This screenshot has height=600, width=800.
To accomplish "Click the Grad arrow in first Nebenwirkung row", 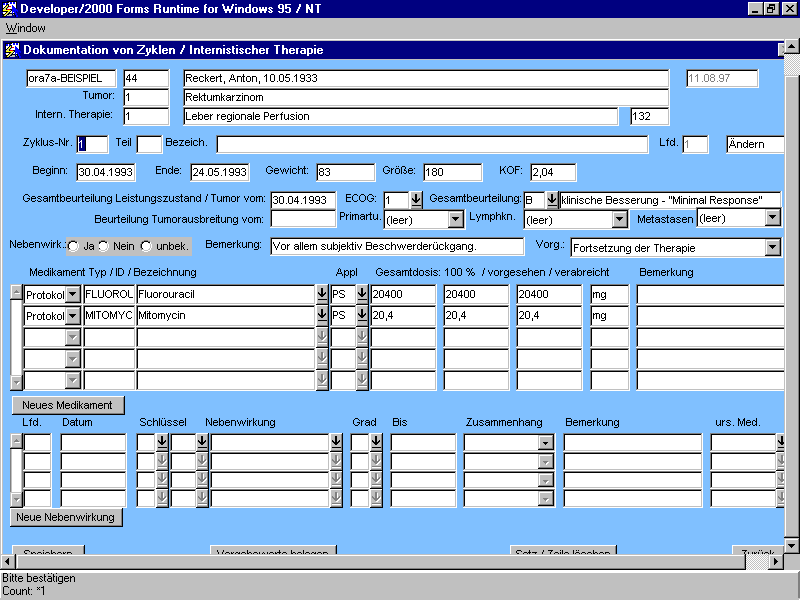I will [376, 442].
